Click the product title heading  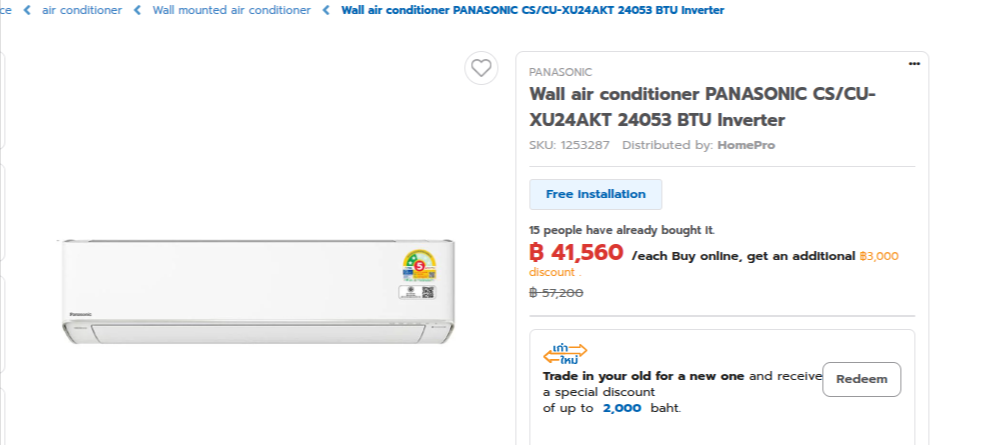coord(702,107)
